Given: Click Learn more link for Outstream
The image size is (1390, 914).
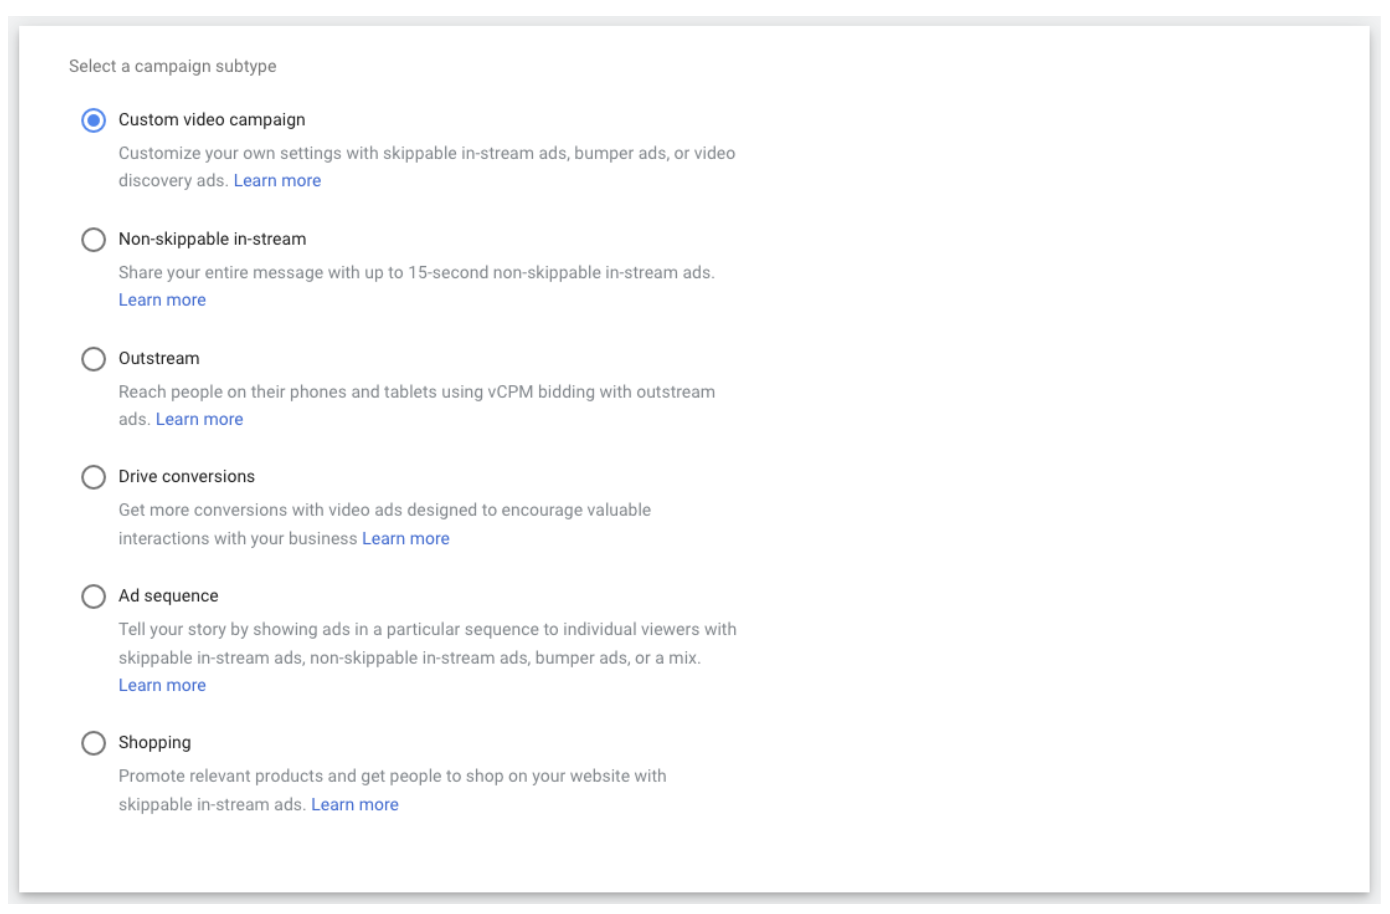Looking at the screenshot, I should point(199,419).
